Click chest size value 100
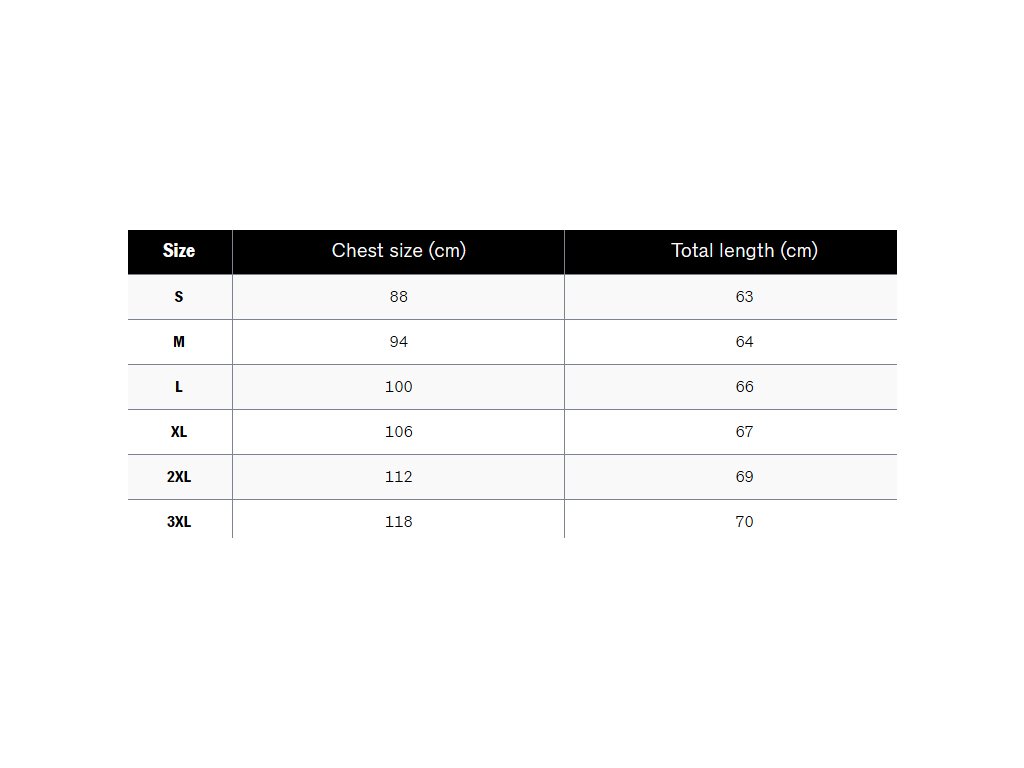 click(x=398, y=387)
